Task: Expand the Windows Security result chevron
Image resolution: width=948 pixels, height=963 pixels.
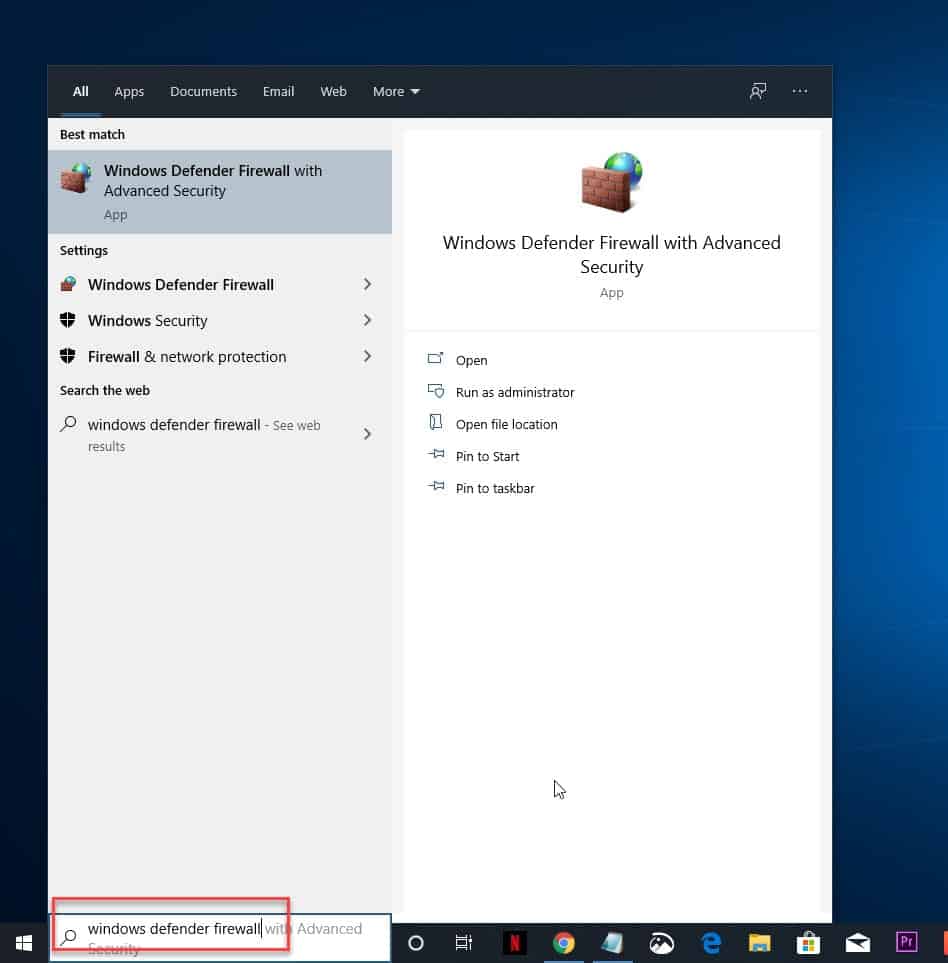Action: (367, 320)
